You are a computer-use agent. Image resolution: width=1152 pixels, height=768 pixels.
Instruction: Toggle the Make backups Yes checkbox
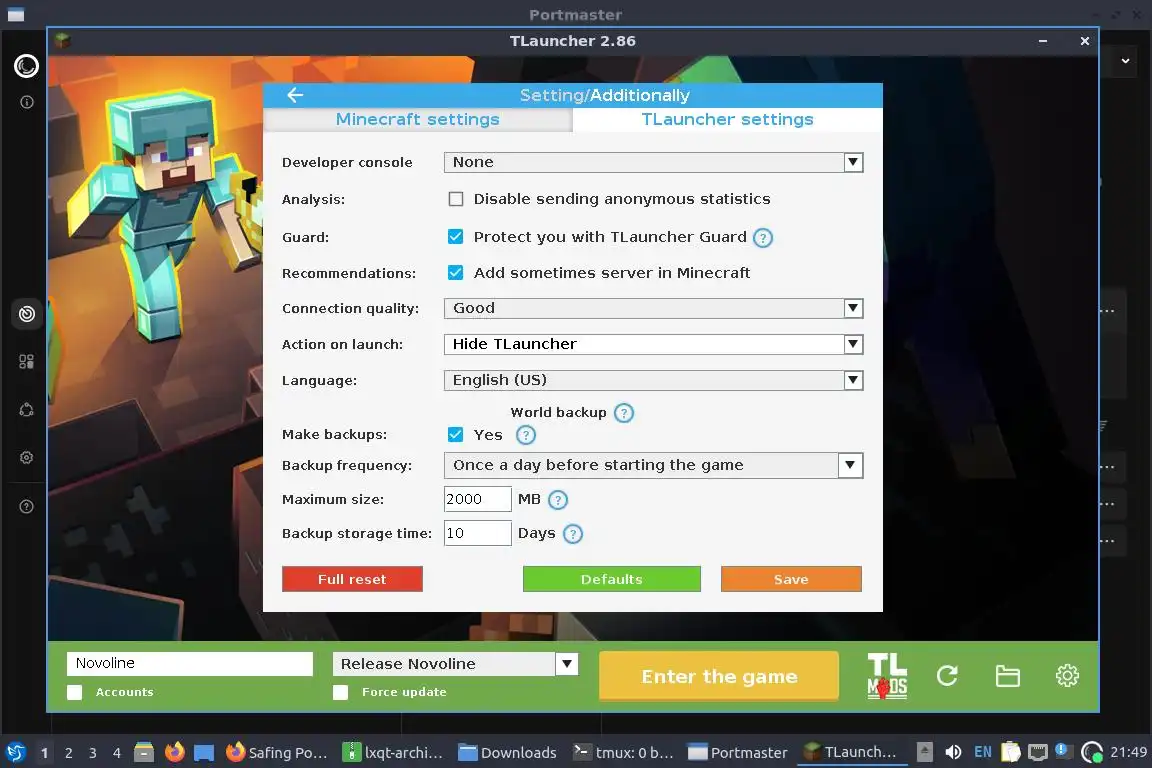click(456, 434)
